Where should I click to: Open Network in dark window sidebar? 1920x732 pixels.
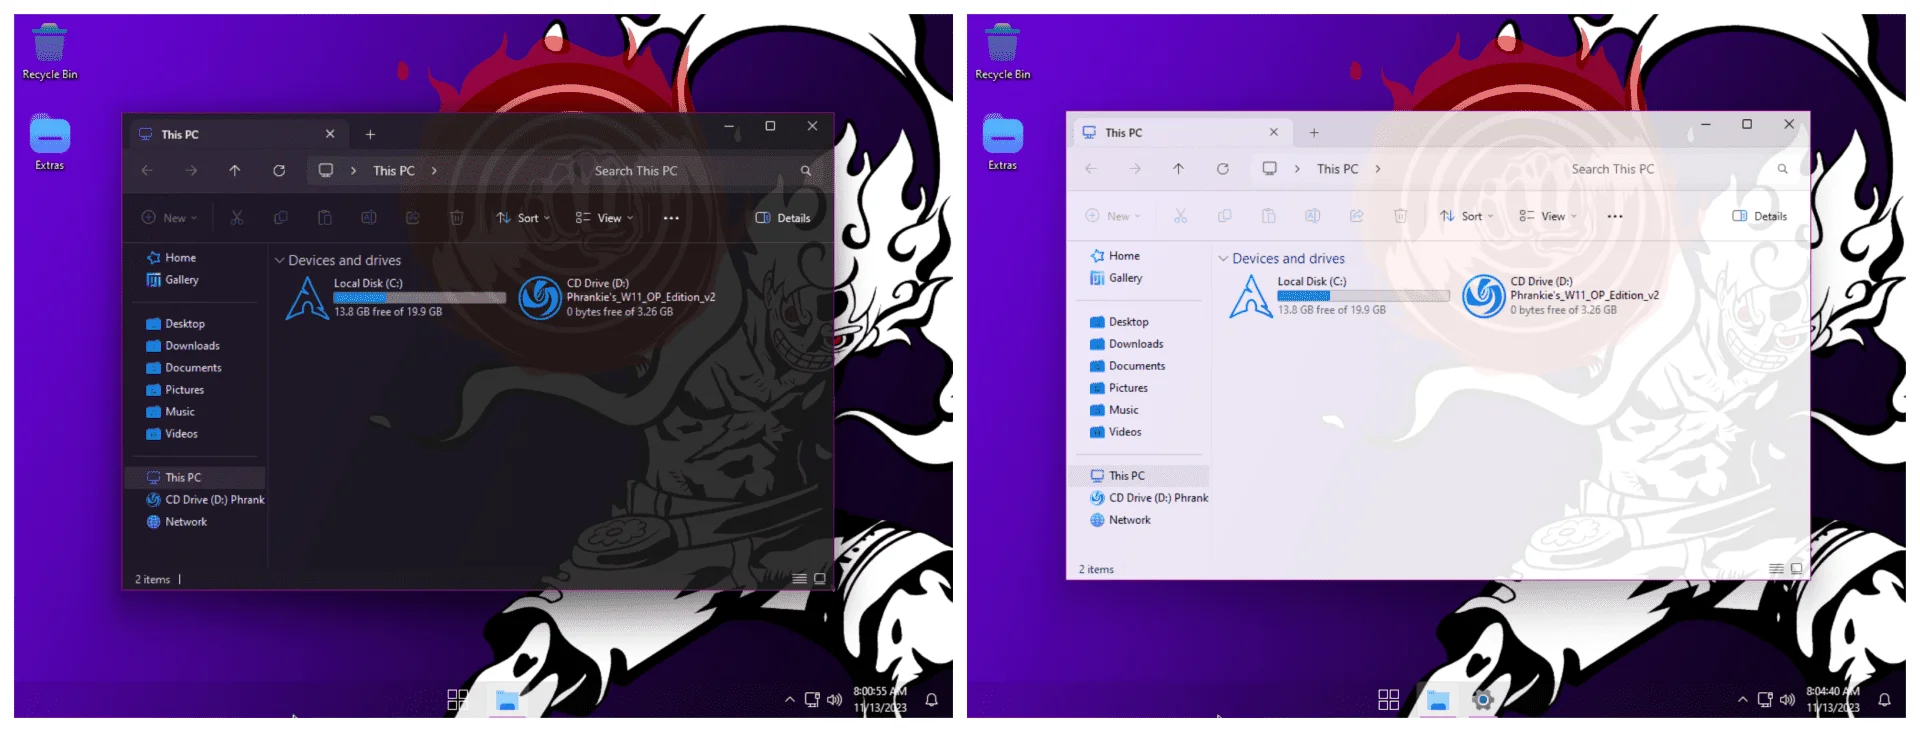[x=177, y=522]
